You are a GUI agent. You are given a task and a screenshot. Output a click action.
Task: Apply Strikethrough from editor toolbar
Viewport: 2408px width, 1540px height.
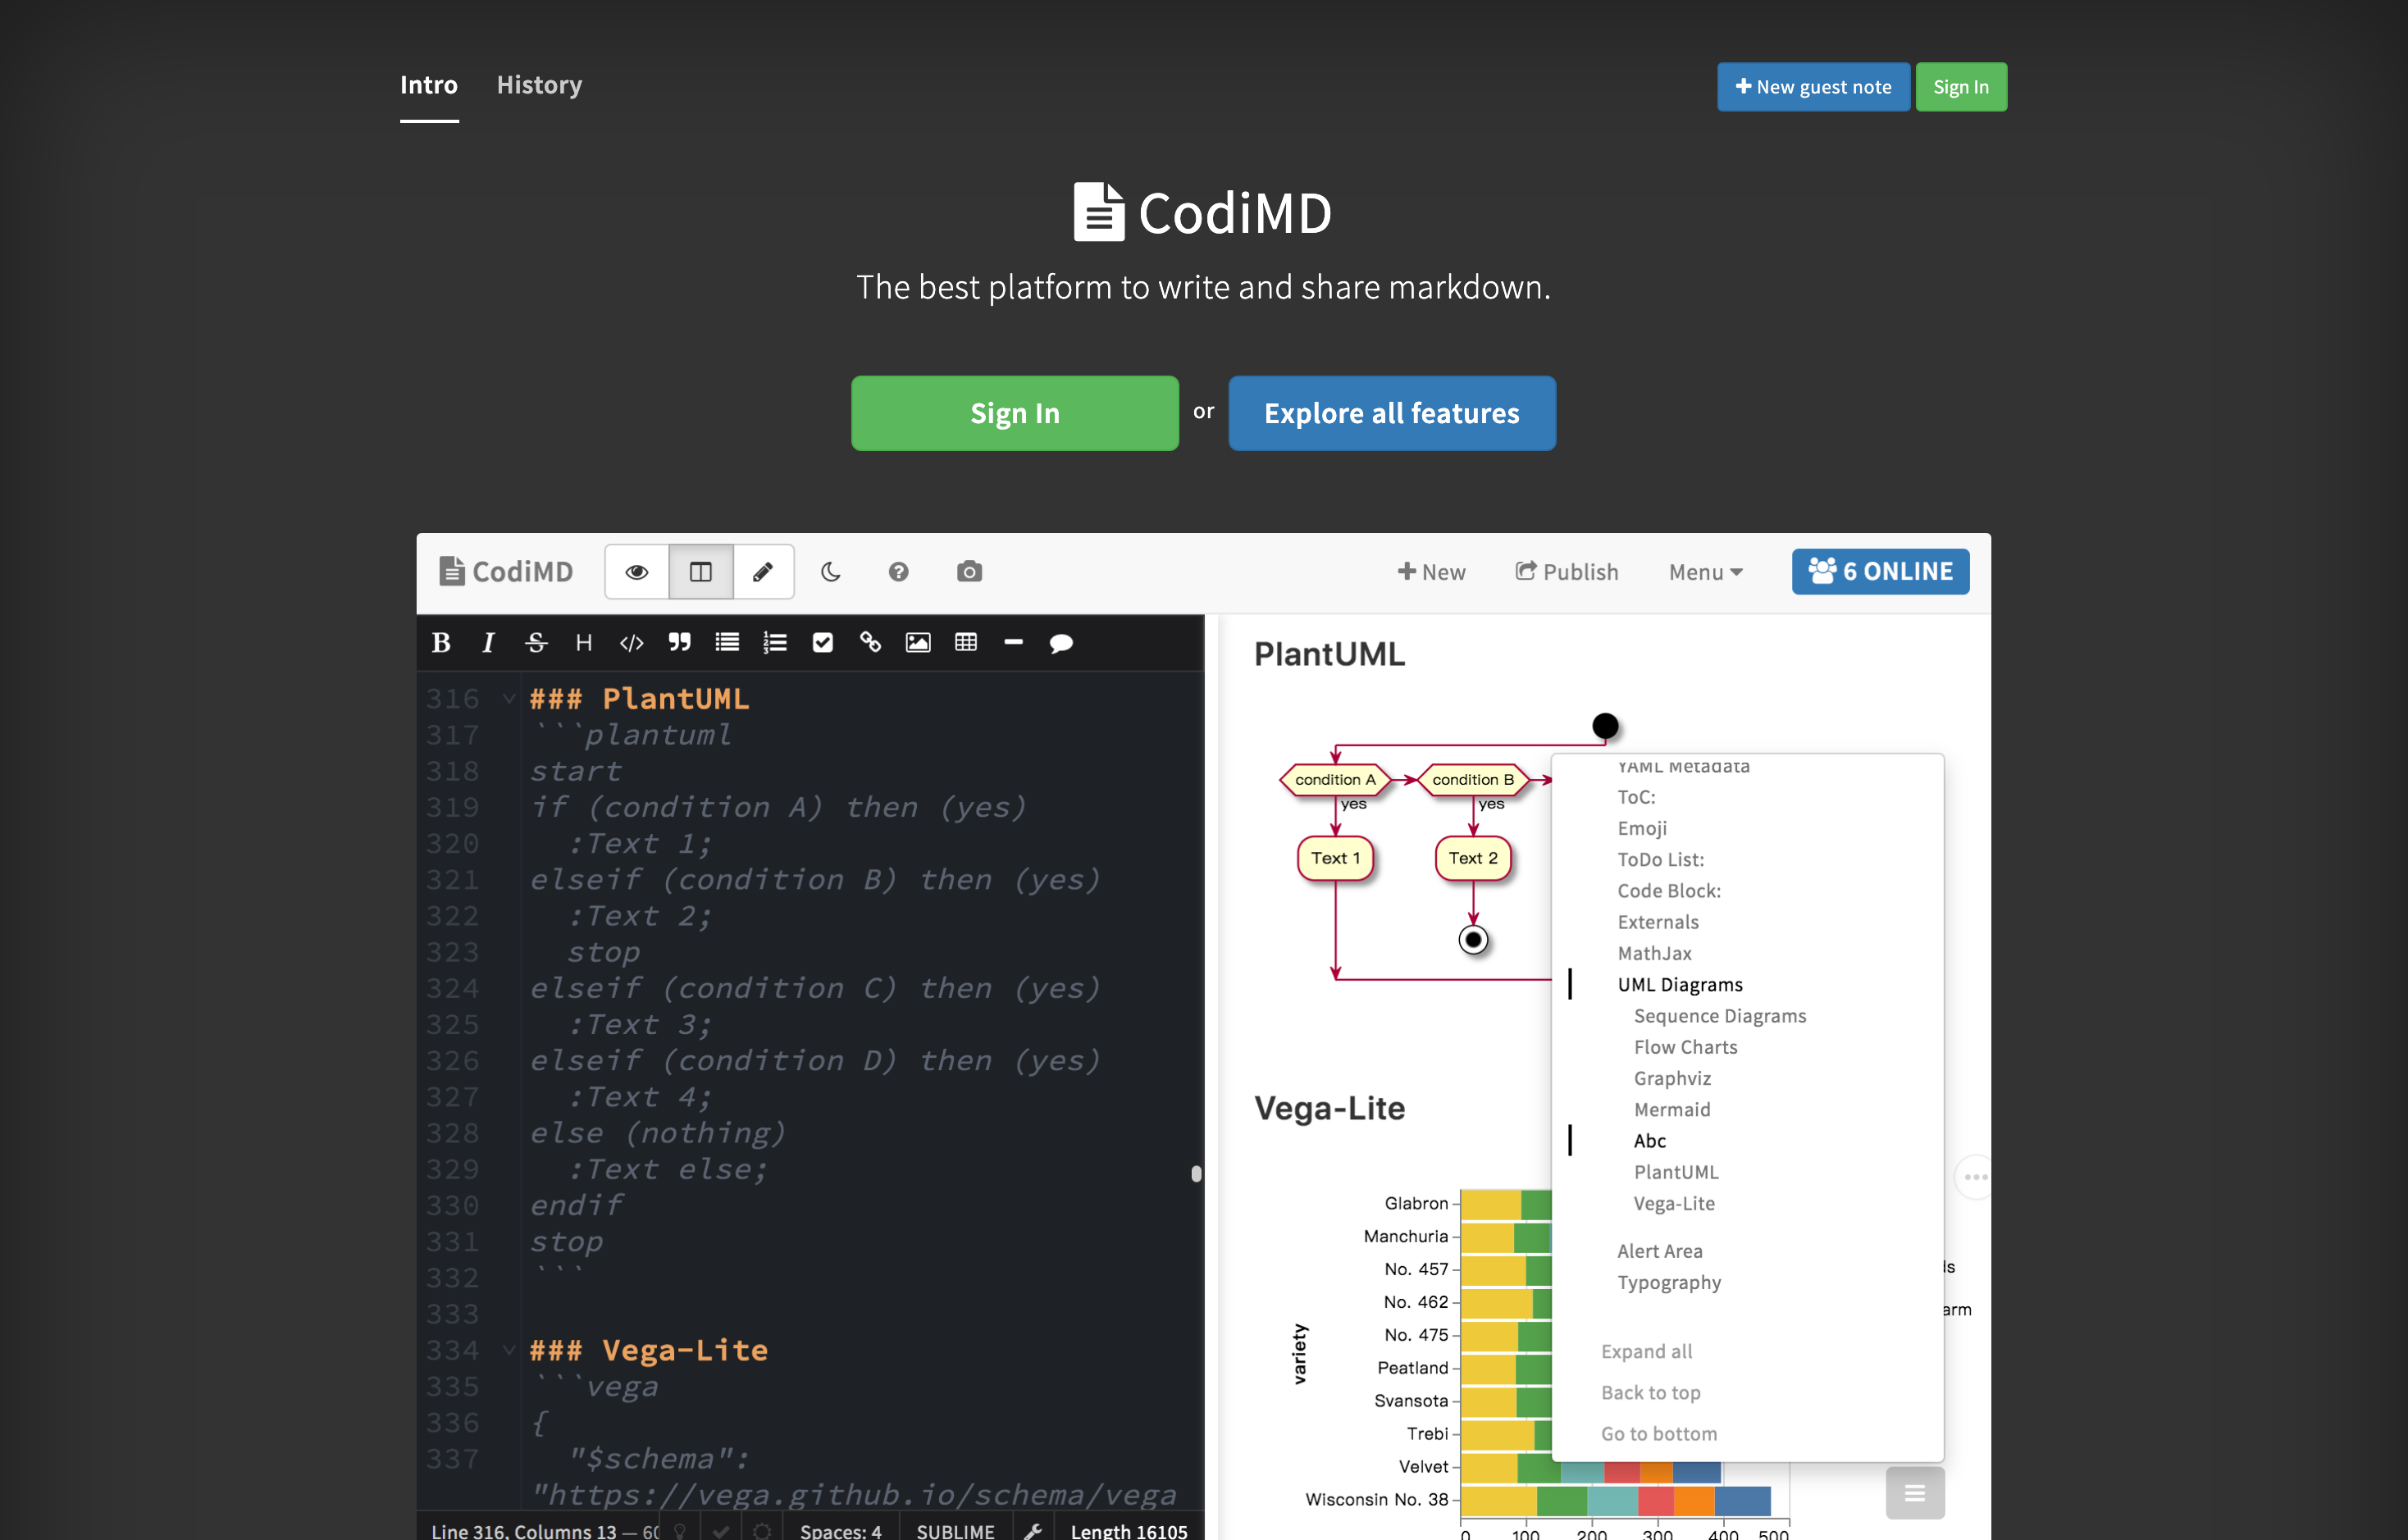[536, 643]
